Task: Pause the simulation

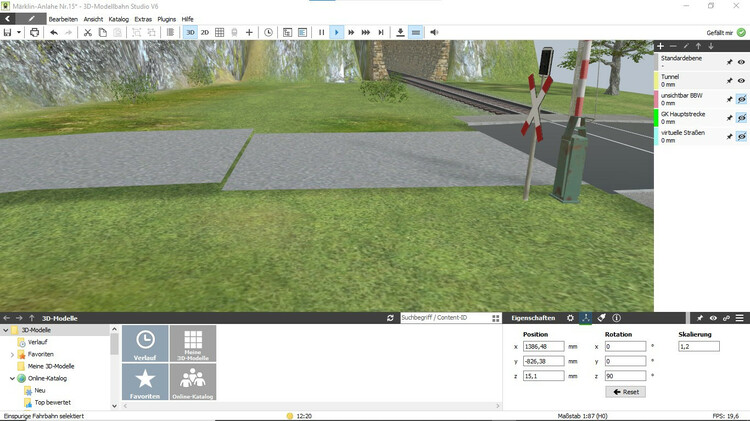Action: pyautogui.click(x=321, y=33)
